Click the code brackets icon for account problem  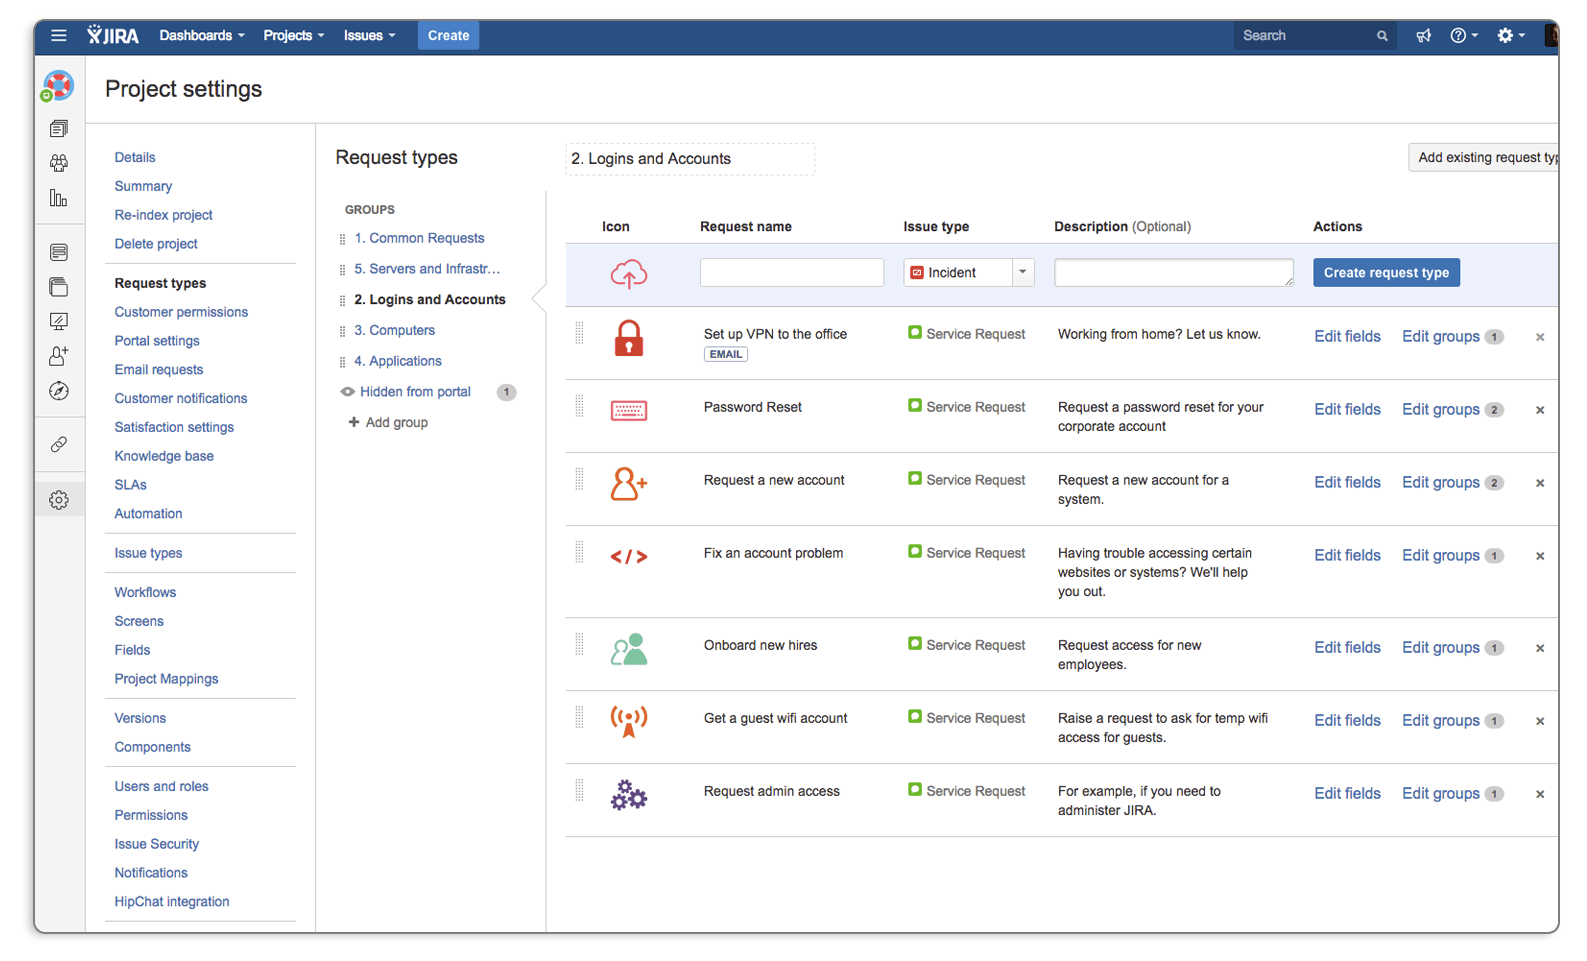click(629, 557)
